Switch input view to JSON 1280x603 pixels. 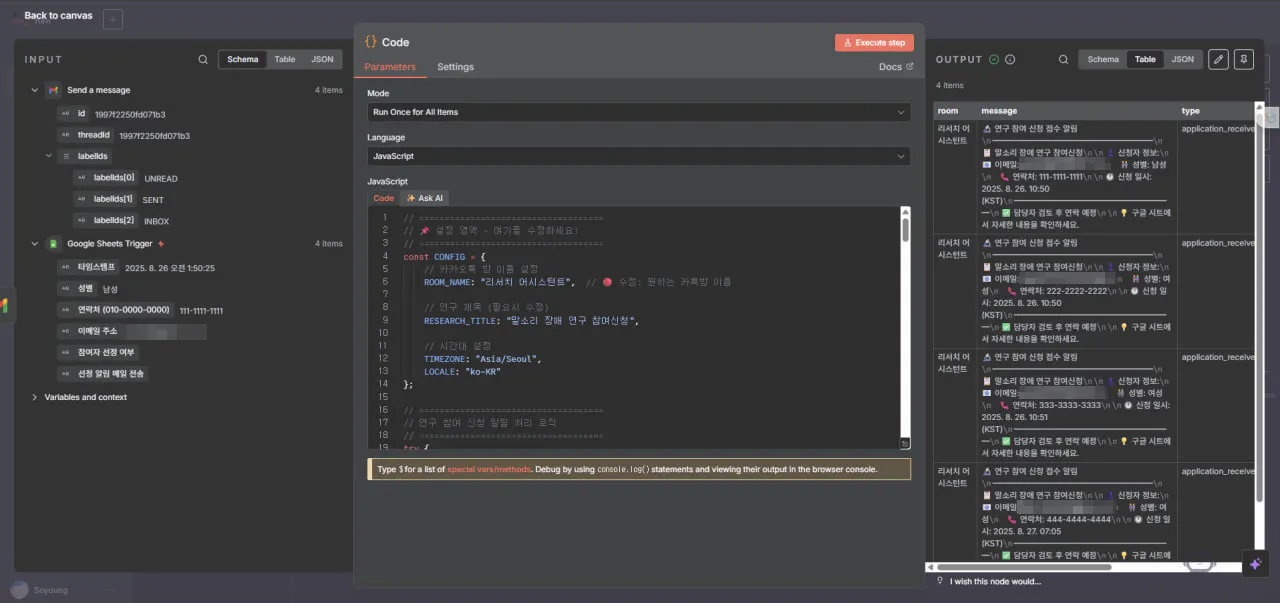(322, 59)
